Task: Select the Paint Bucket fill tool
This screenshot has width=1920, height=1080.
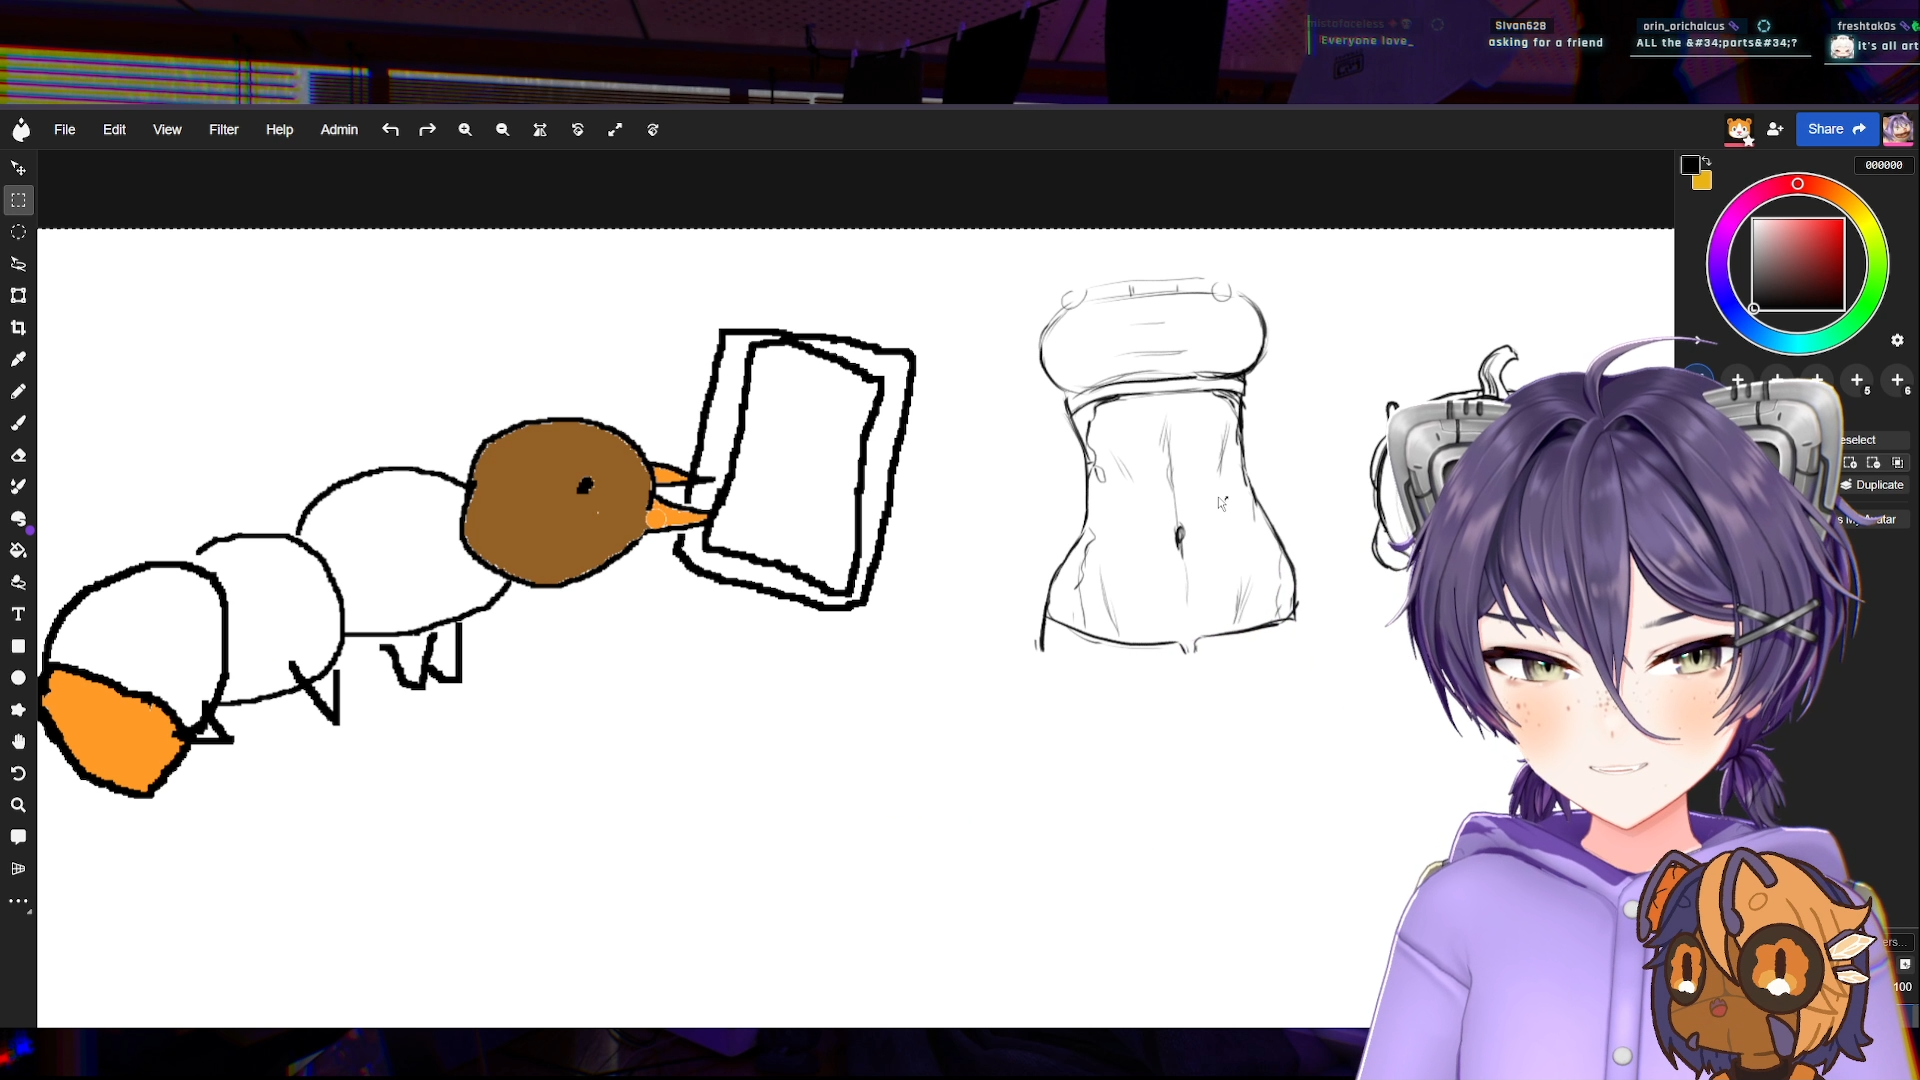Action: click(18, 550)
